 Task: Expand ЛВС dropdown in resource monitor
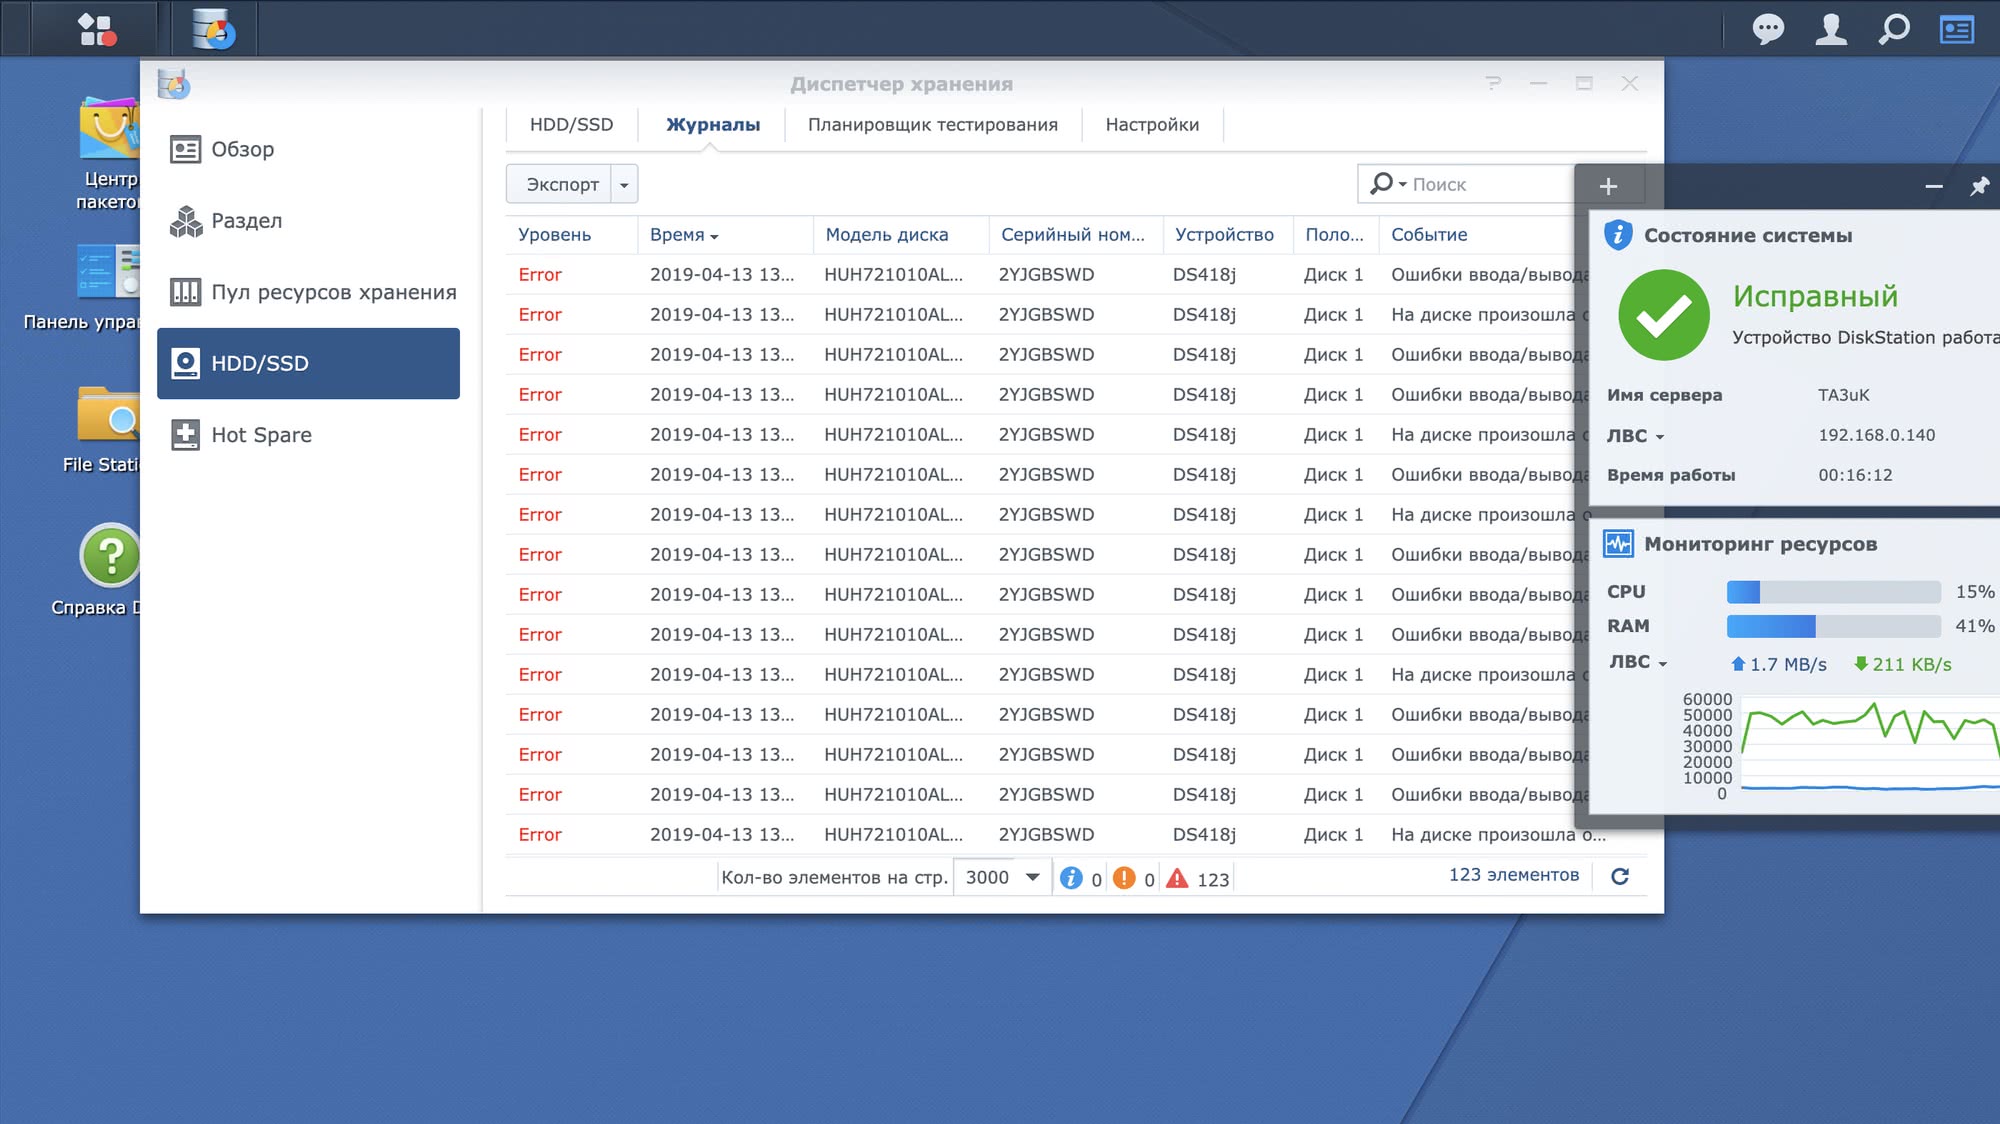(x=1663, y=664)
